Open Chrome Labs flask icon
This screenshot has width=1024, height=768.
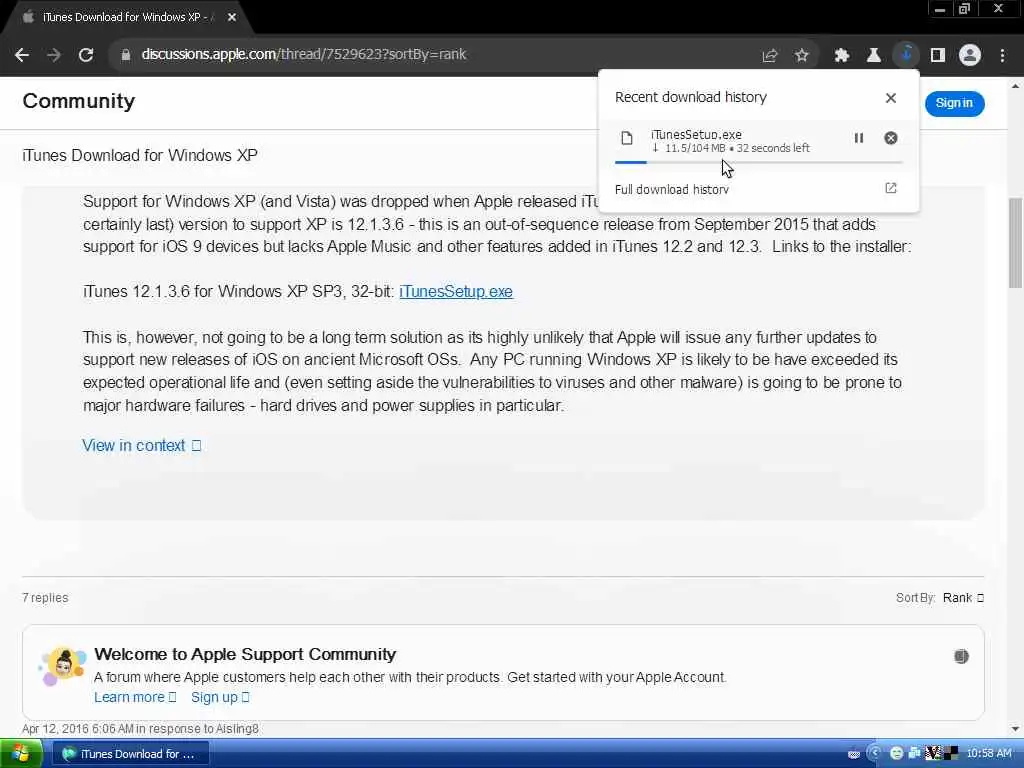[x=874, y=56]
